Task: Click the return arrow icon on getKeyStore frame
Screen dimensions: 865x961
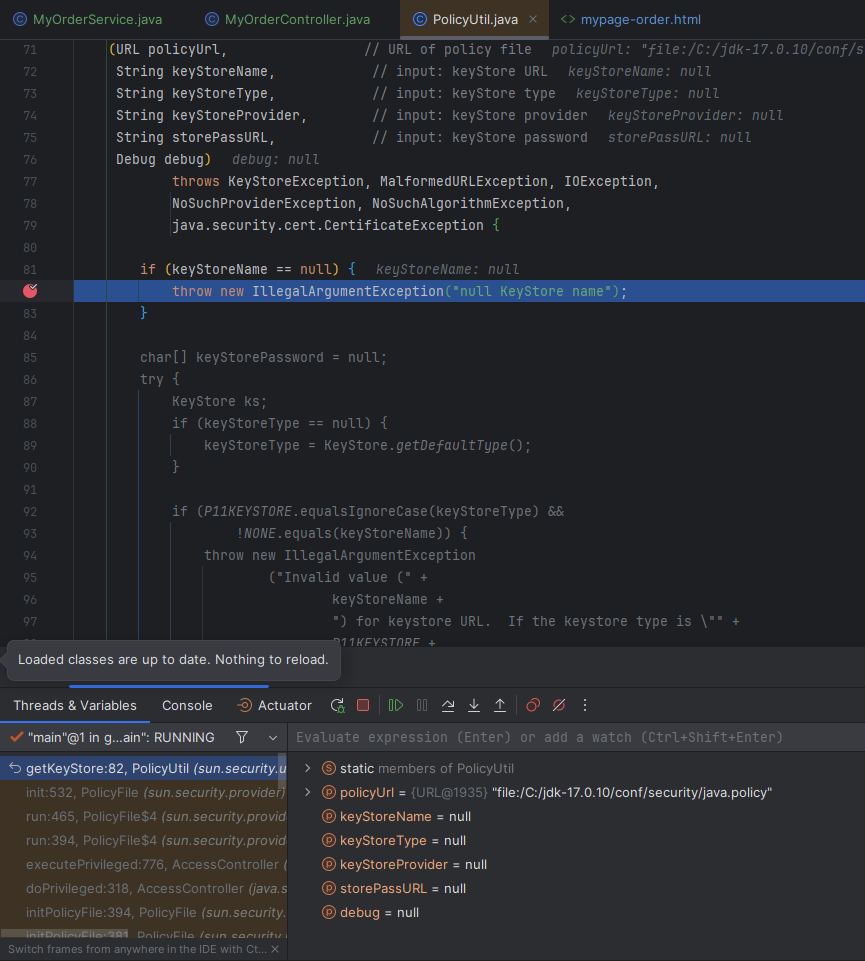Action: point(15,768)
